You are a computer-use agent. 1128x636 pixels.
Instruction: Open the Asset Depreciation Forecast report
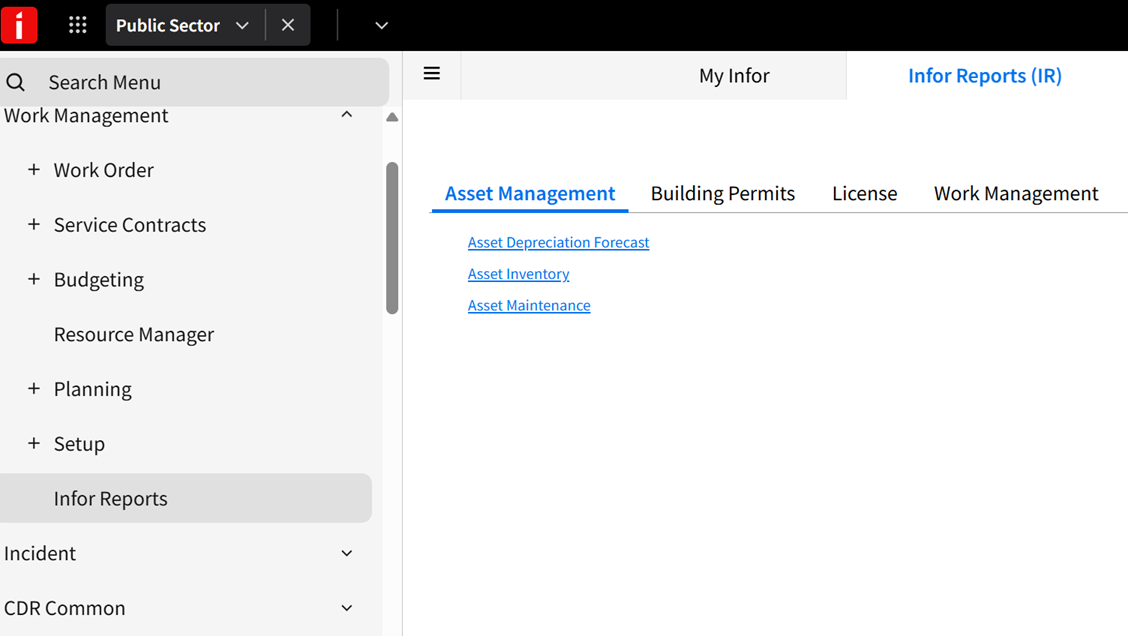[x=558, y=242]
